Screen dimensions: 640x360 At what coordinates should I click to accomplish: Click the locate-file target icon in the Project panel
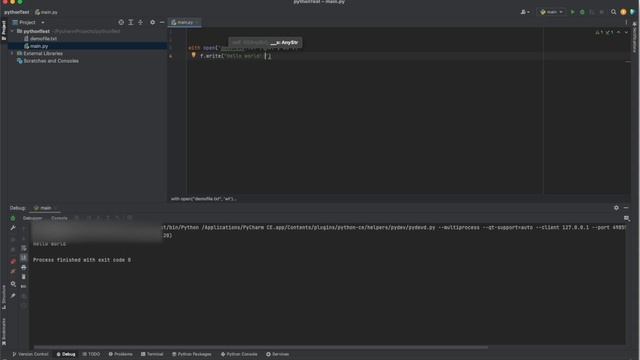pos(121,22)
